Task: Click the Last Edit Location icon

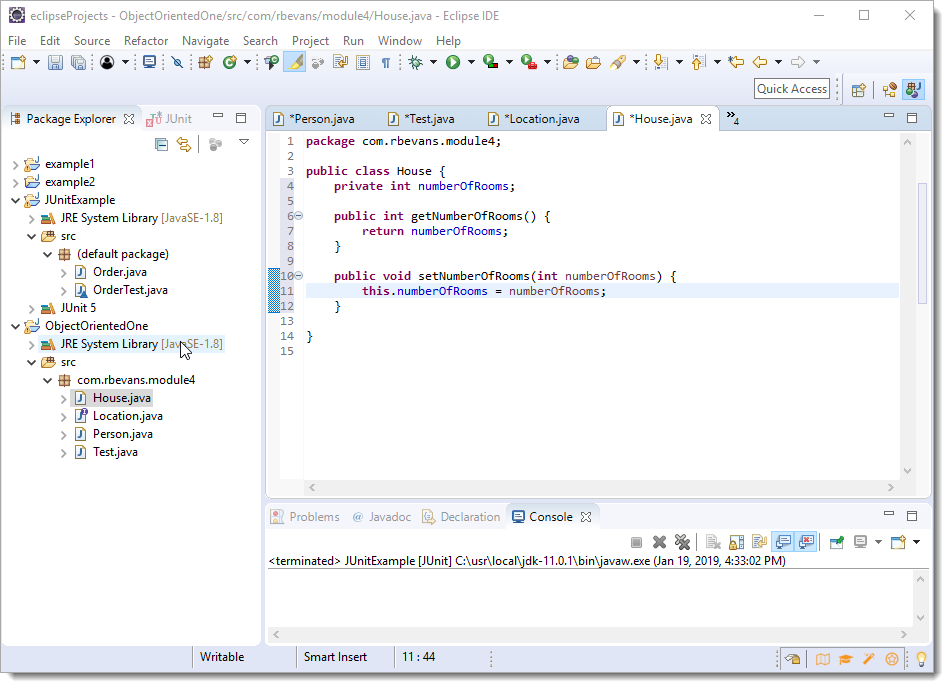Action: [736, 62]
